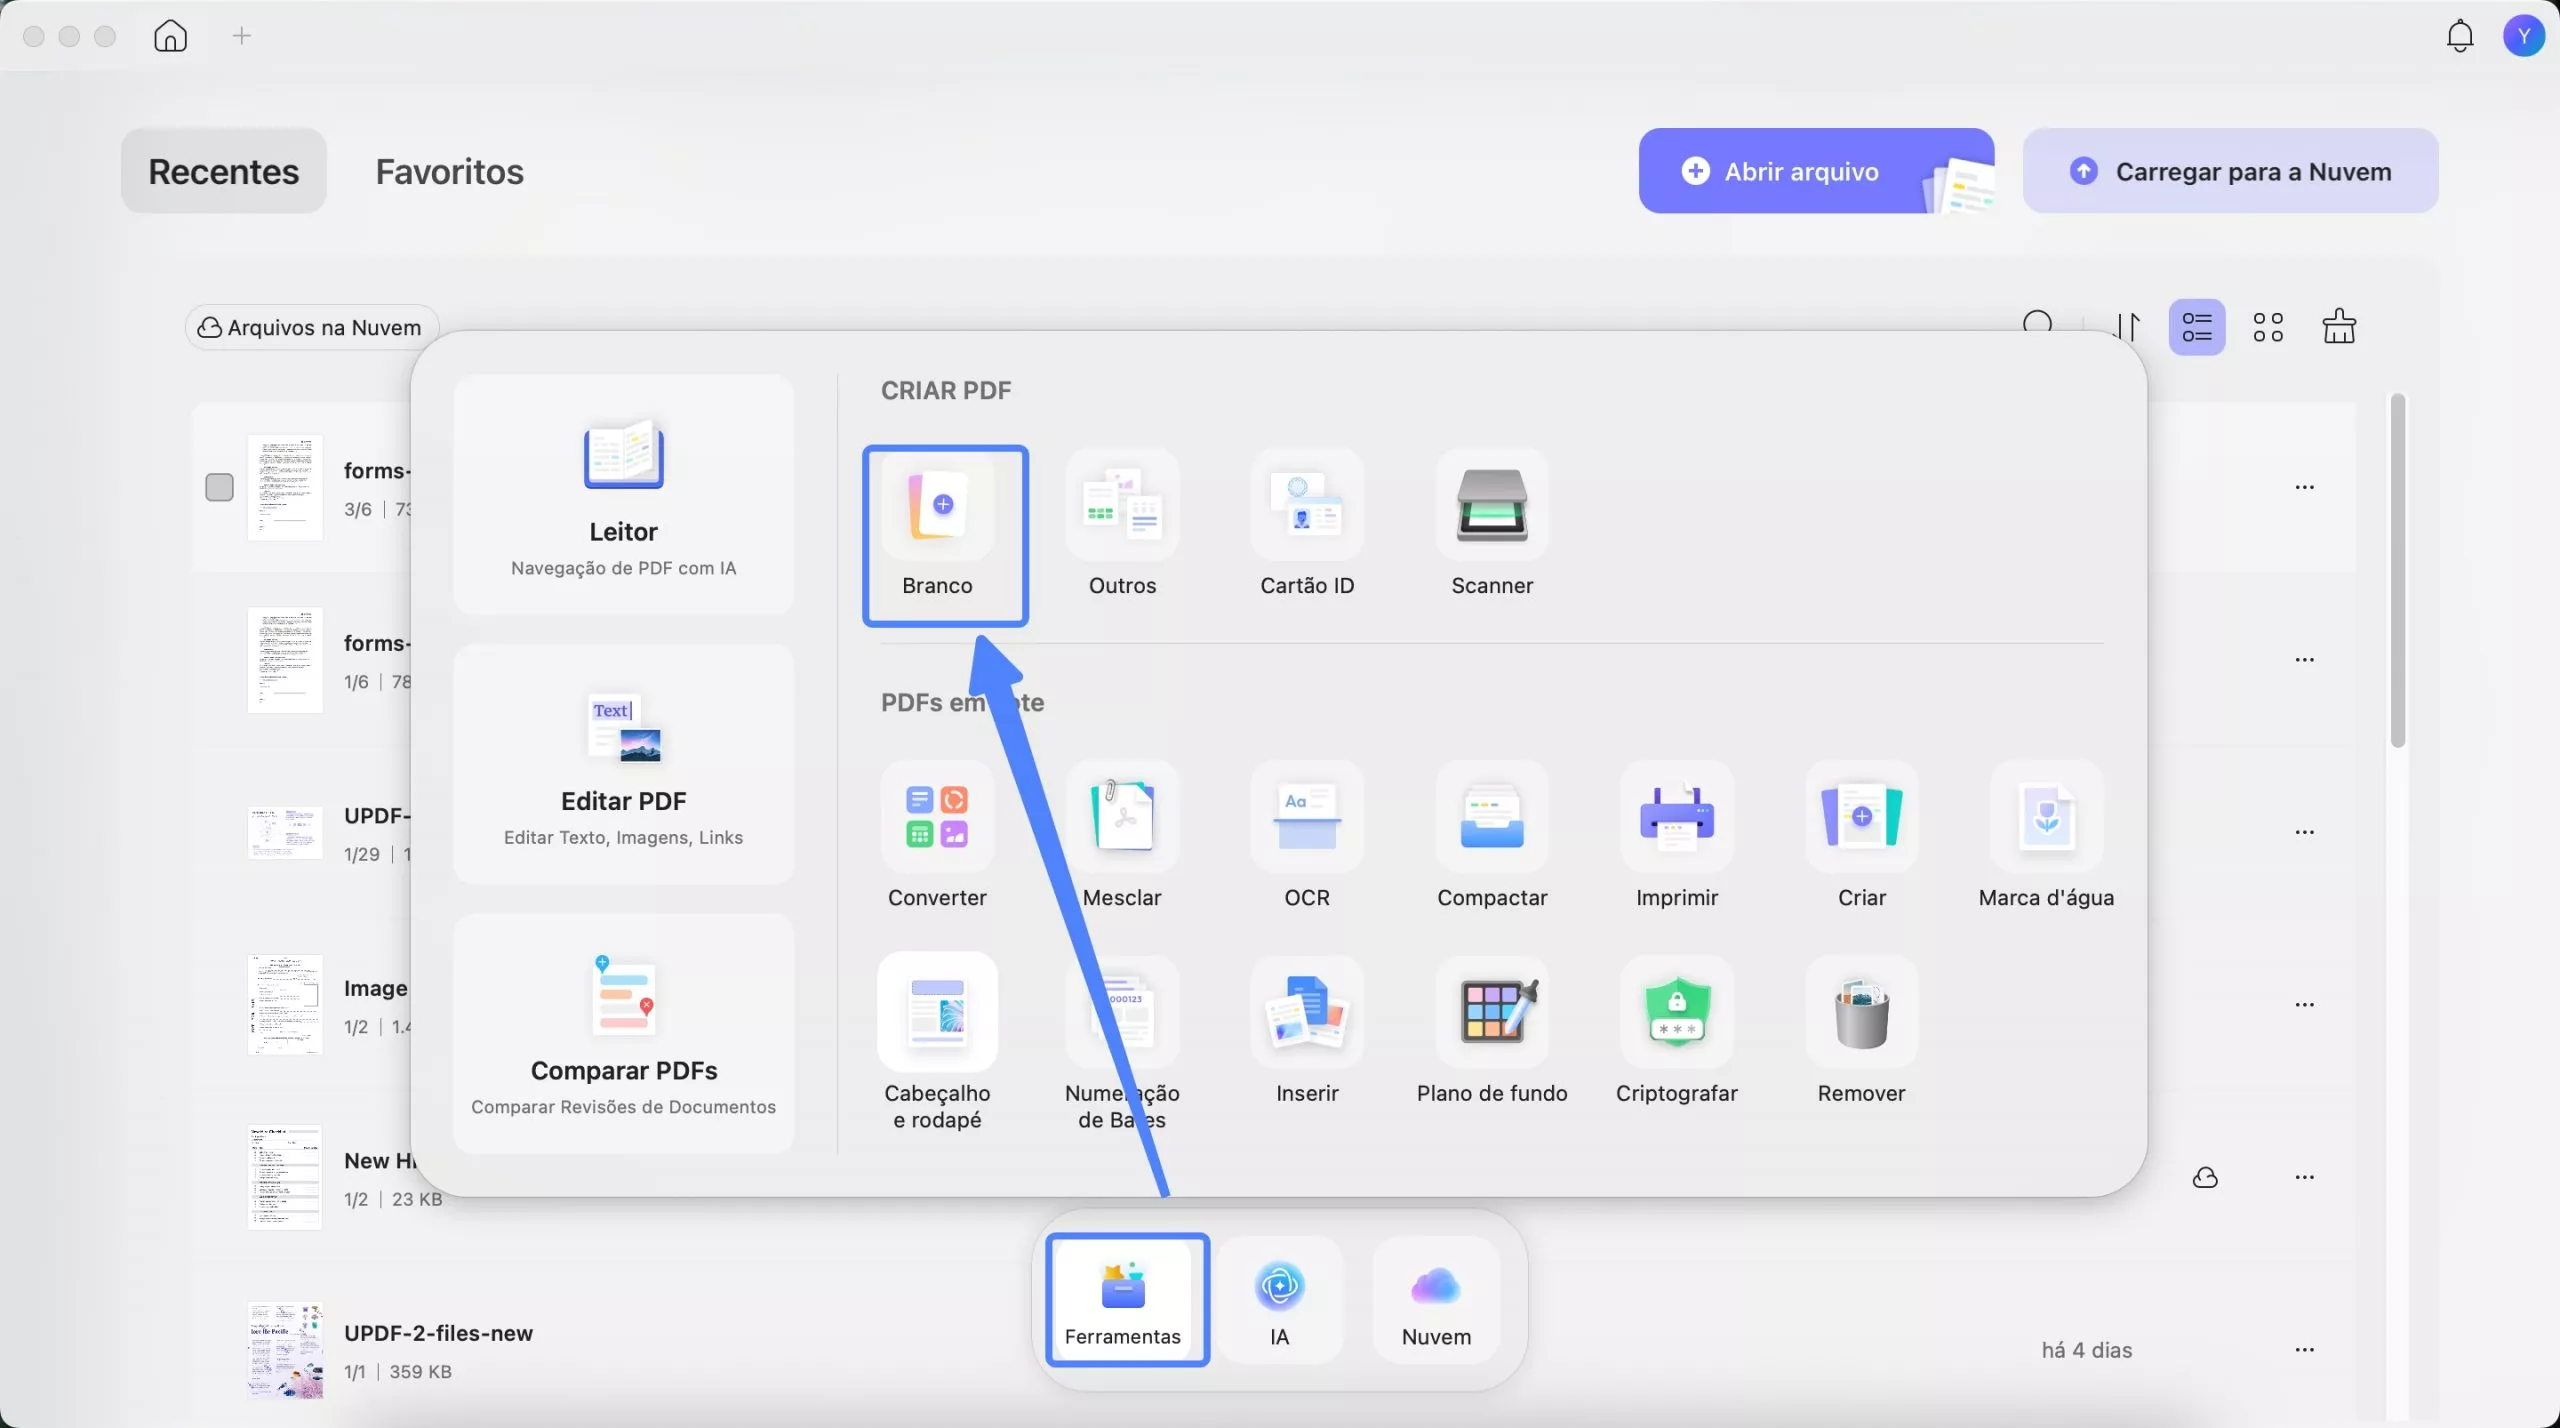Open more options for UPDF-2-files-new
Viewport: 2560px width, 1428px height.
(x=2304, y=1350)
